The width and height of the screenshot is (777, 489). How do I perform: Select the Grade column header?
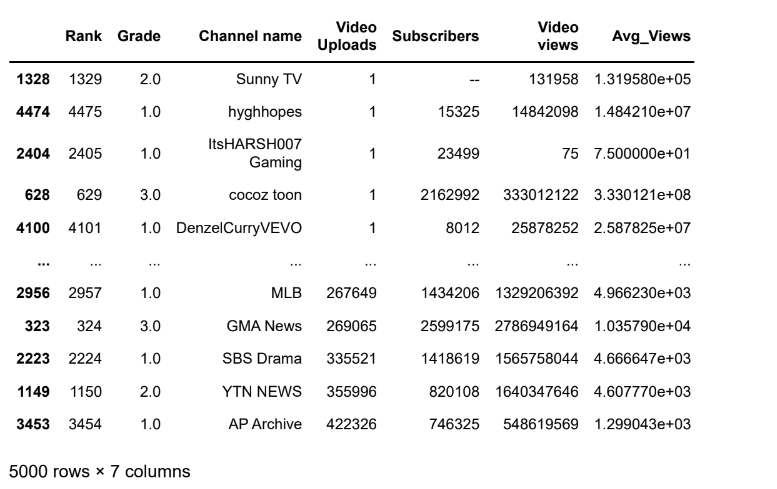point(139,36)
